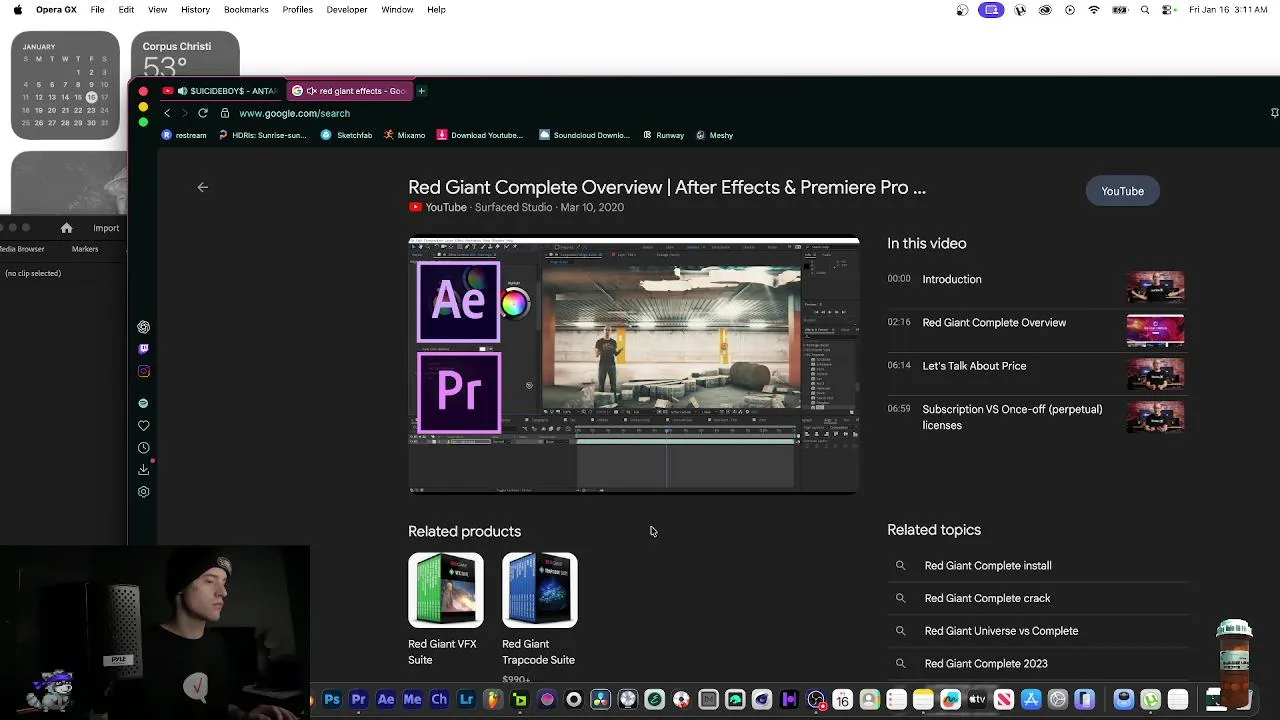Viewport: 1280px width, 720px height.
Task: Open the Window menu
Action: tap(397, 10)
